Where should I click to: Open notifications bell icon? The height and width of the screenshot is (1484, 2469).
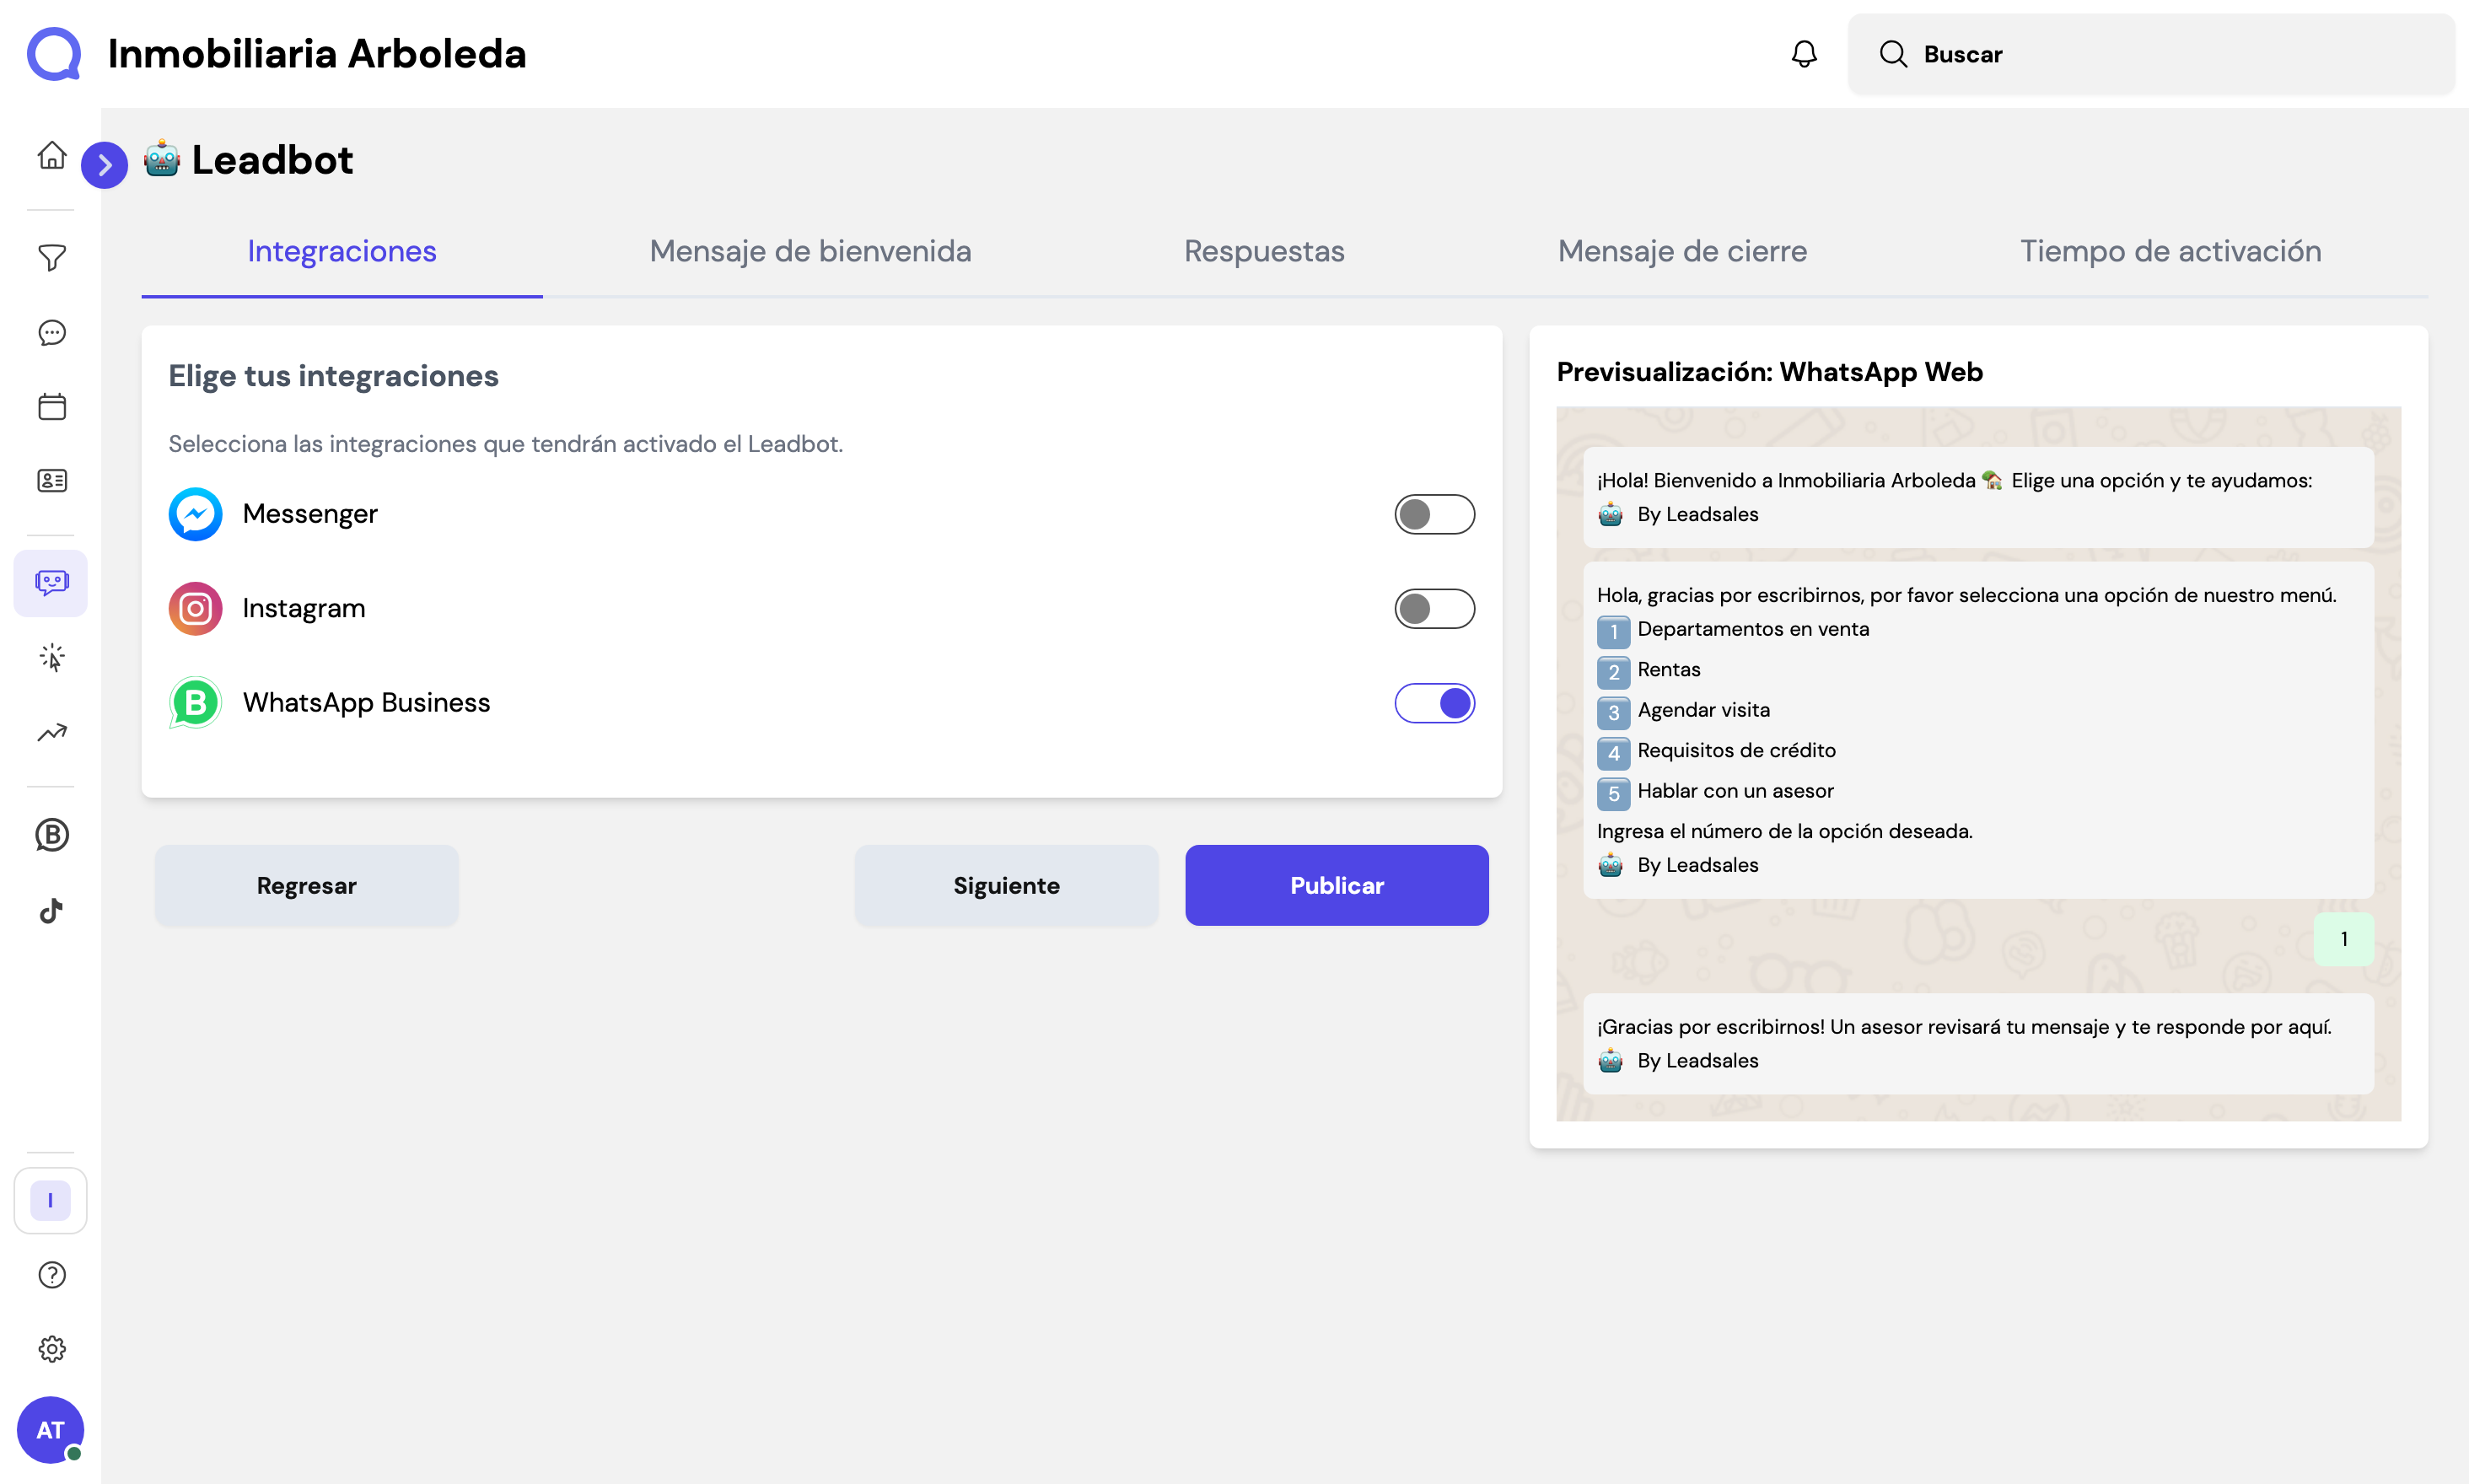(x=1804, y=54)
